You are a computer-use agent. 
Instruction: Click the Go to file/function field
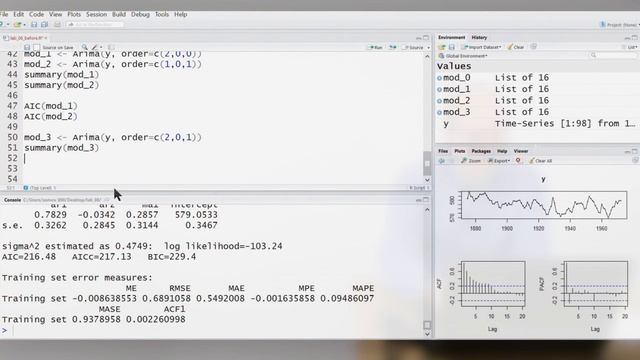click(95, 25)
